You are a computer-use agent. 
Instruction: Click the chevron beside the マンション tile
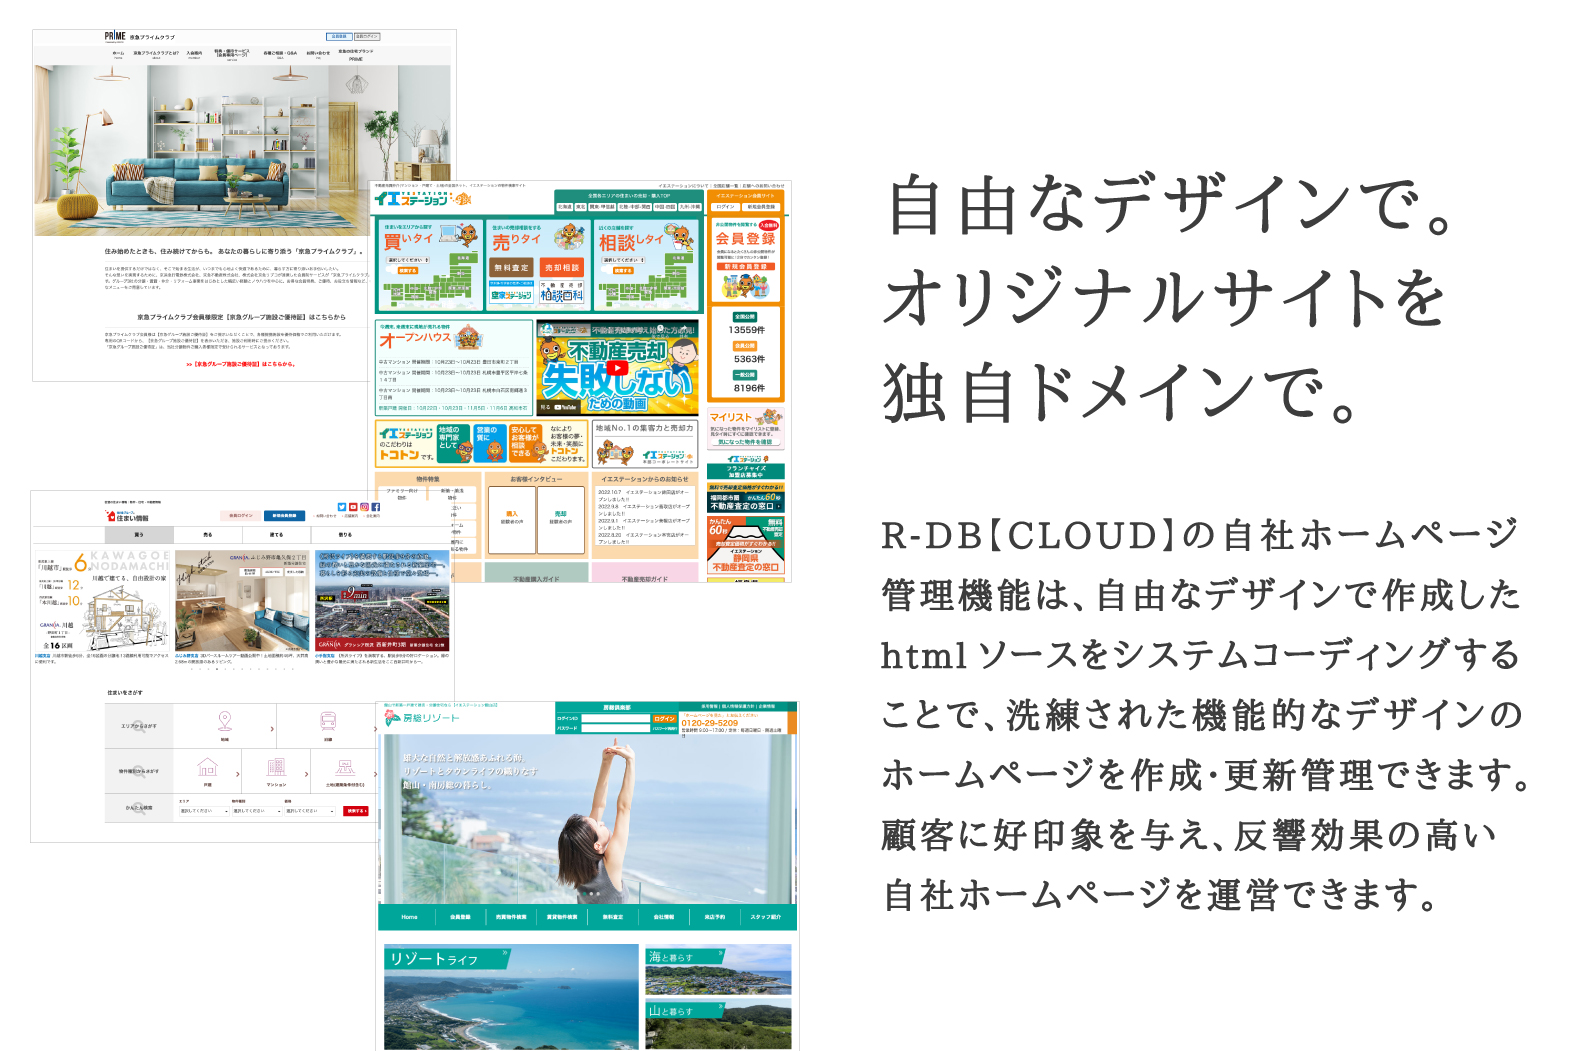pos(307,774)
